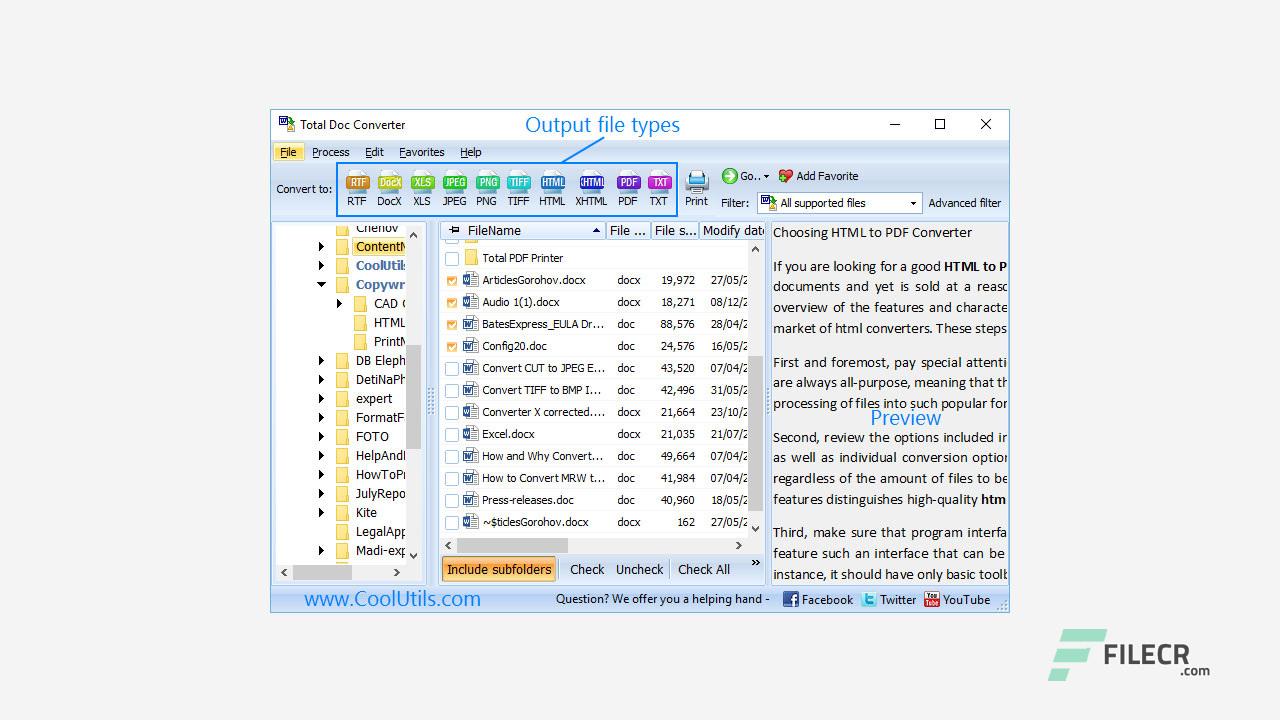This screenshot has width=1280, height=720.
Task: Select XLS output file type
Action: click(x=422, y=183)
